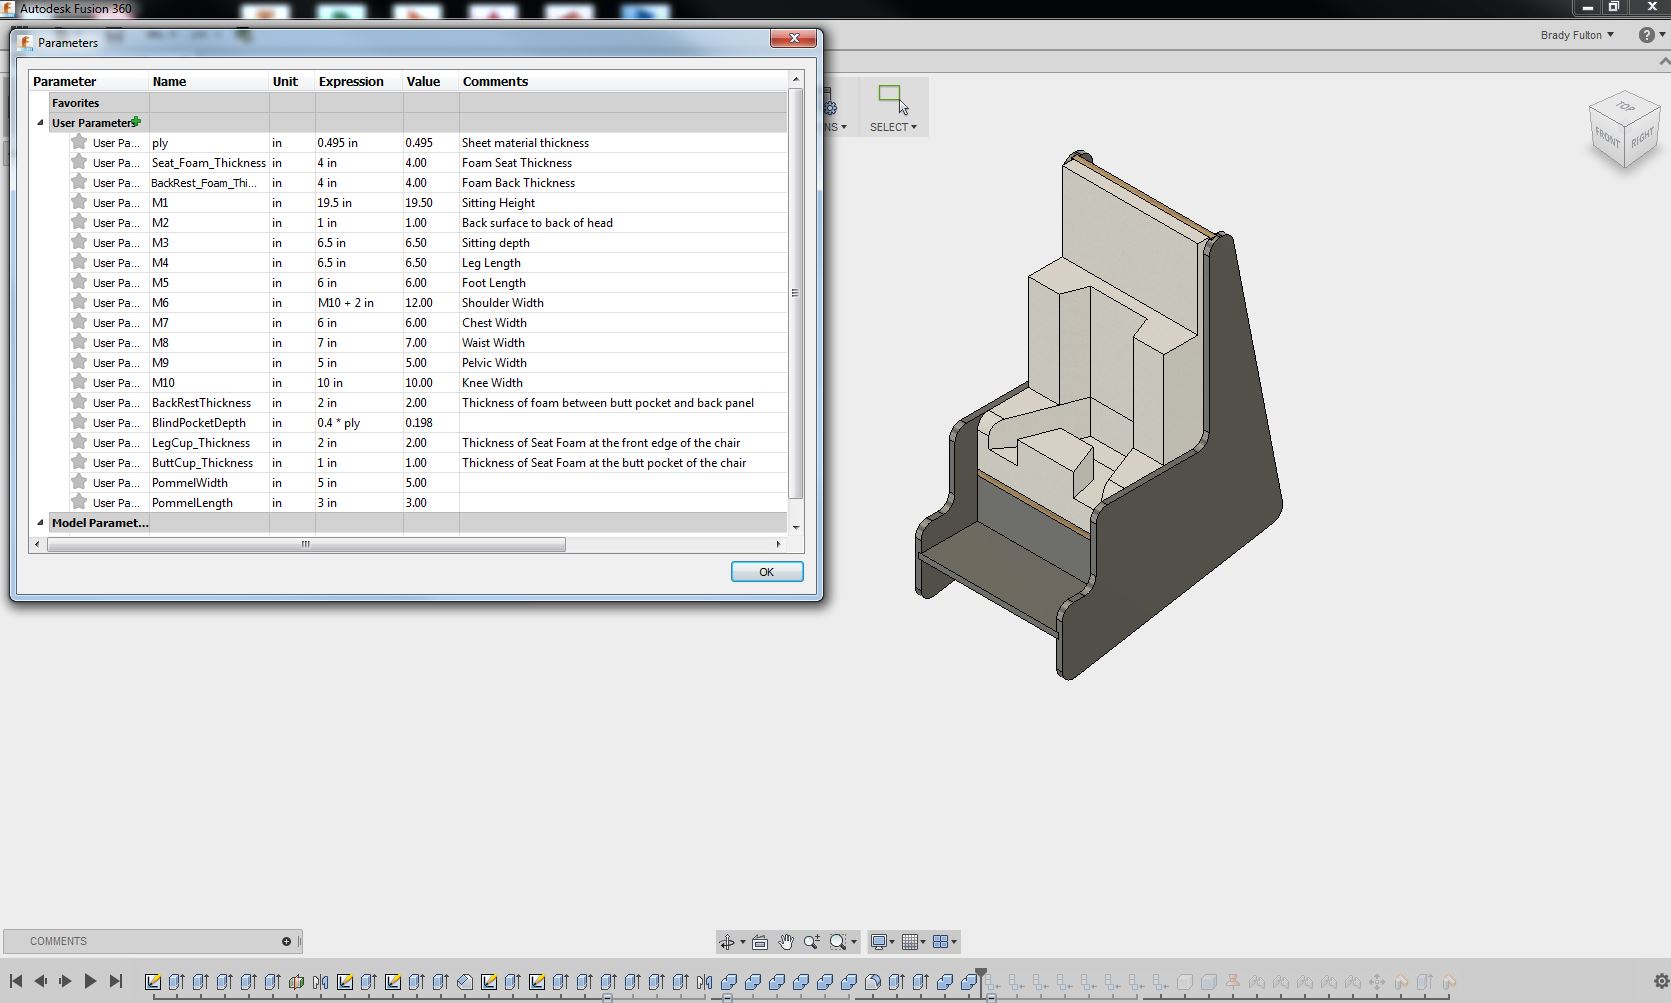1671x1003 pixels.
Task: Open the SELECT tool menu
Action: tap(892, 127)
